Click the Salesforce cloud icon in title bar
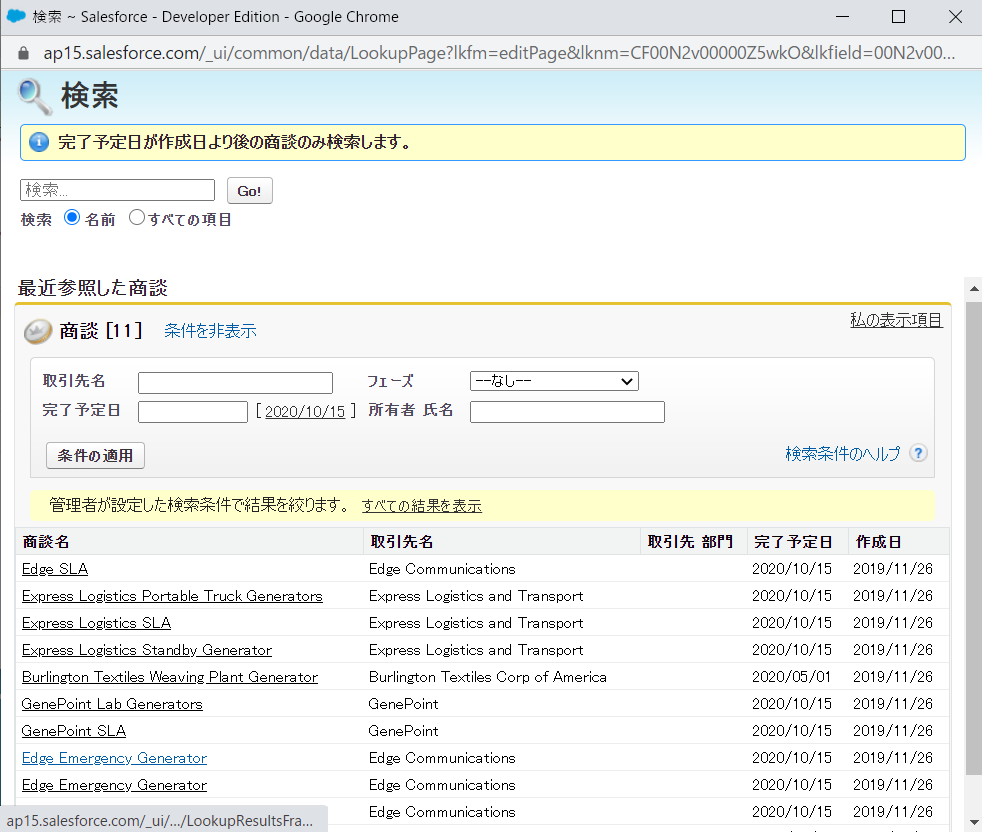Viewport: 982px width, 832px height. click(x=16, y=16)
